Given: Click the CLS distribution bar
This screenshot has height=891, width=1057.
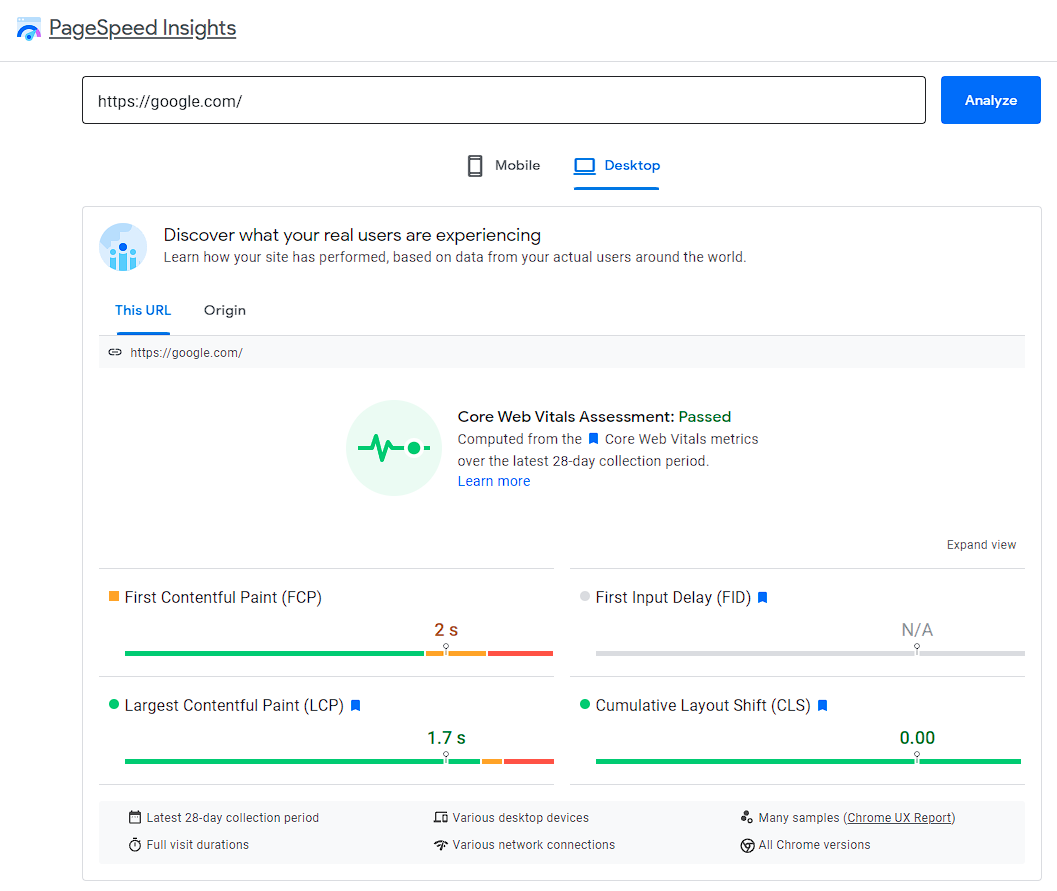Looking at the screenshot, I should click(x=808, y=761).
